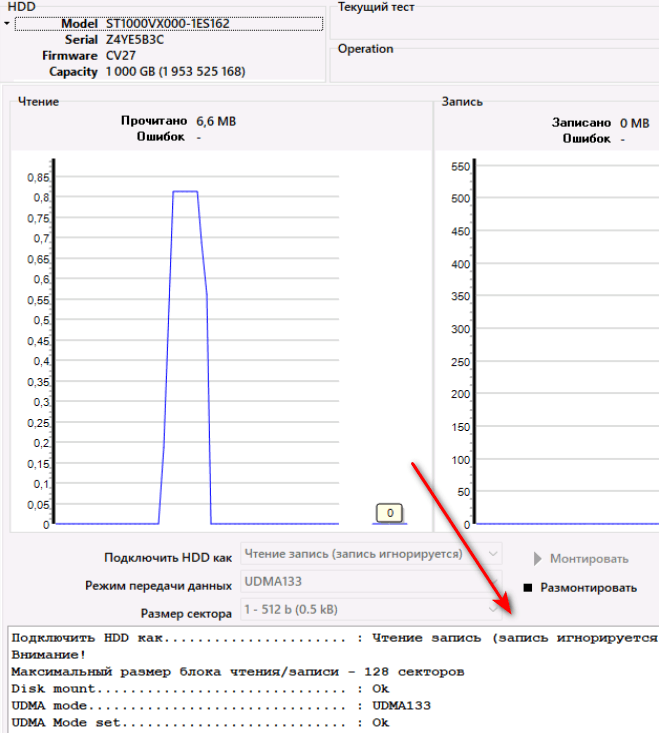This screenshot has width=659, height=733.
Task: Click the blue read speed peak on the chart
Action: click(x=185, y=191)
